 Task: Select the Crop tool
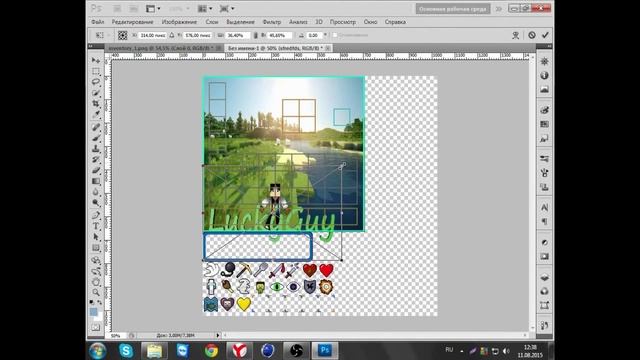(x=96, y=104)
